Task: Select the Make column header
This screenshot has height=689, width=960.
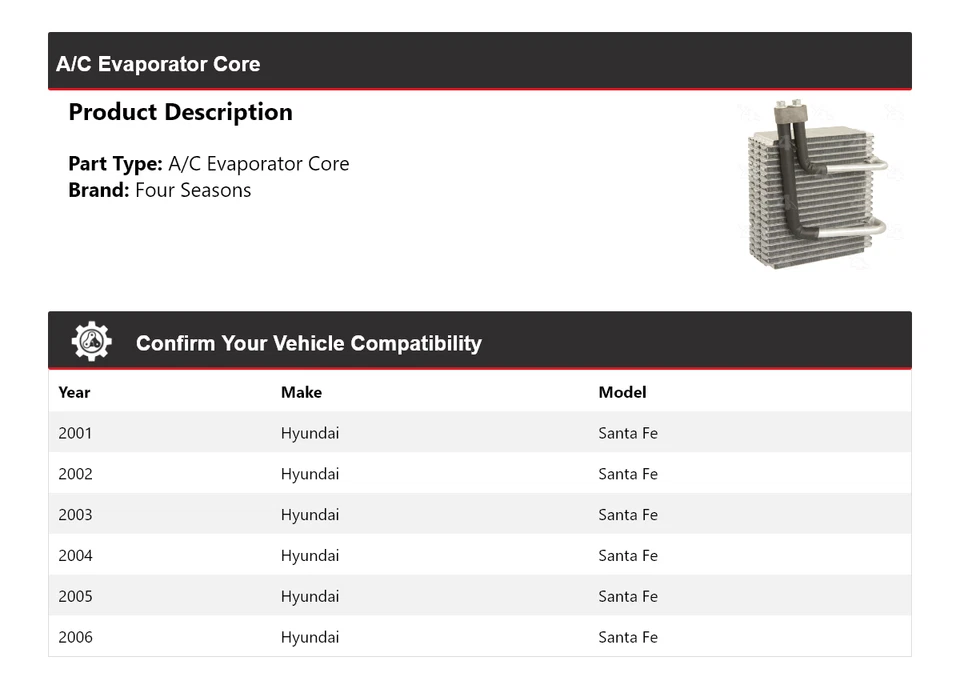Action: click(x=301, y=392)
